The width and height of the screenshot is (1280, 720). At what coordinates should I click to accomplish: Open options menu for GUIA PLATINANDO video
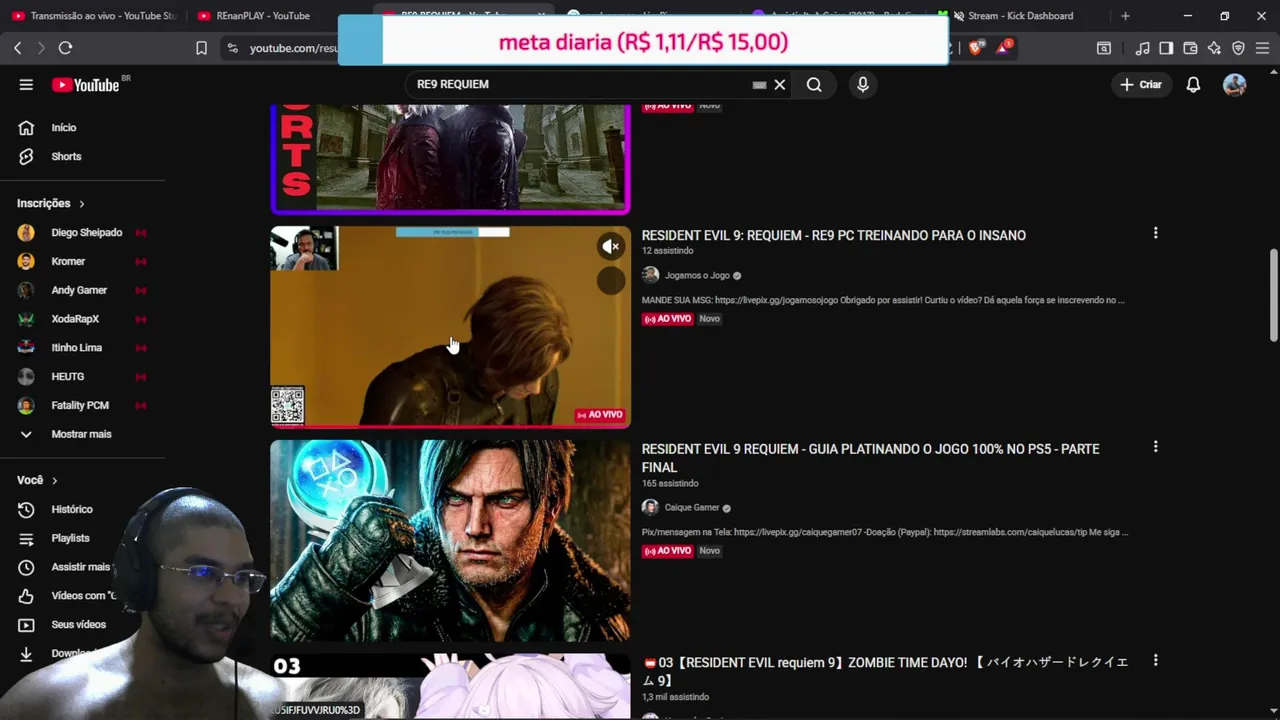(1155, 447)
